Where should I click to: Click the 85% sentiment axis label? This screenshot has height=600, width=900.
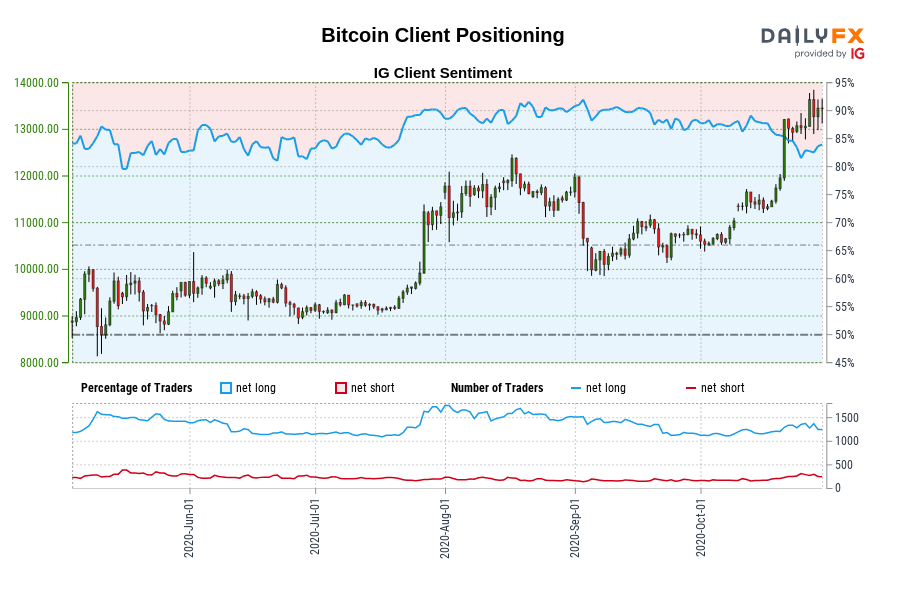tap(844, 139)
